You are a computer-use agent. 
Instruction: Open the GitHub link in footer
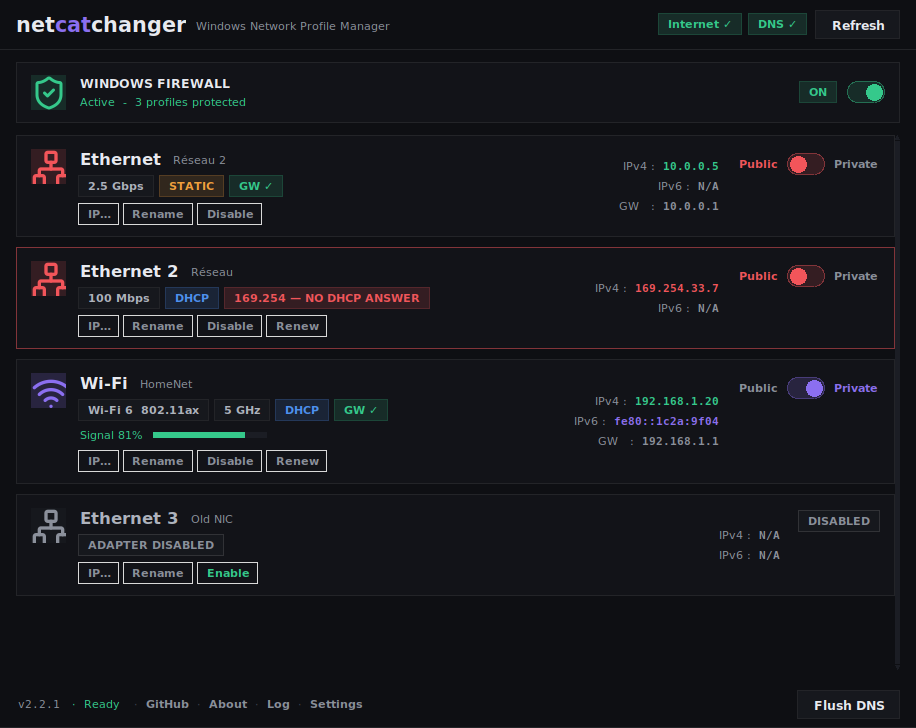167,704
